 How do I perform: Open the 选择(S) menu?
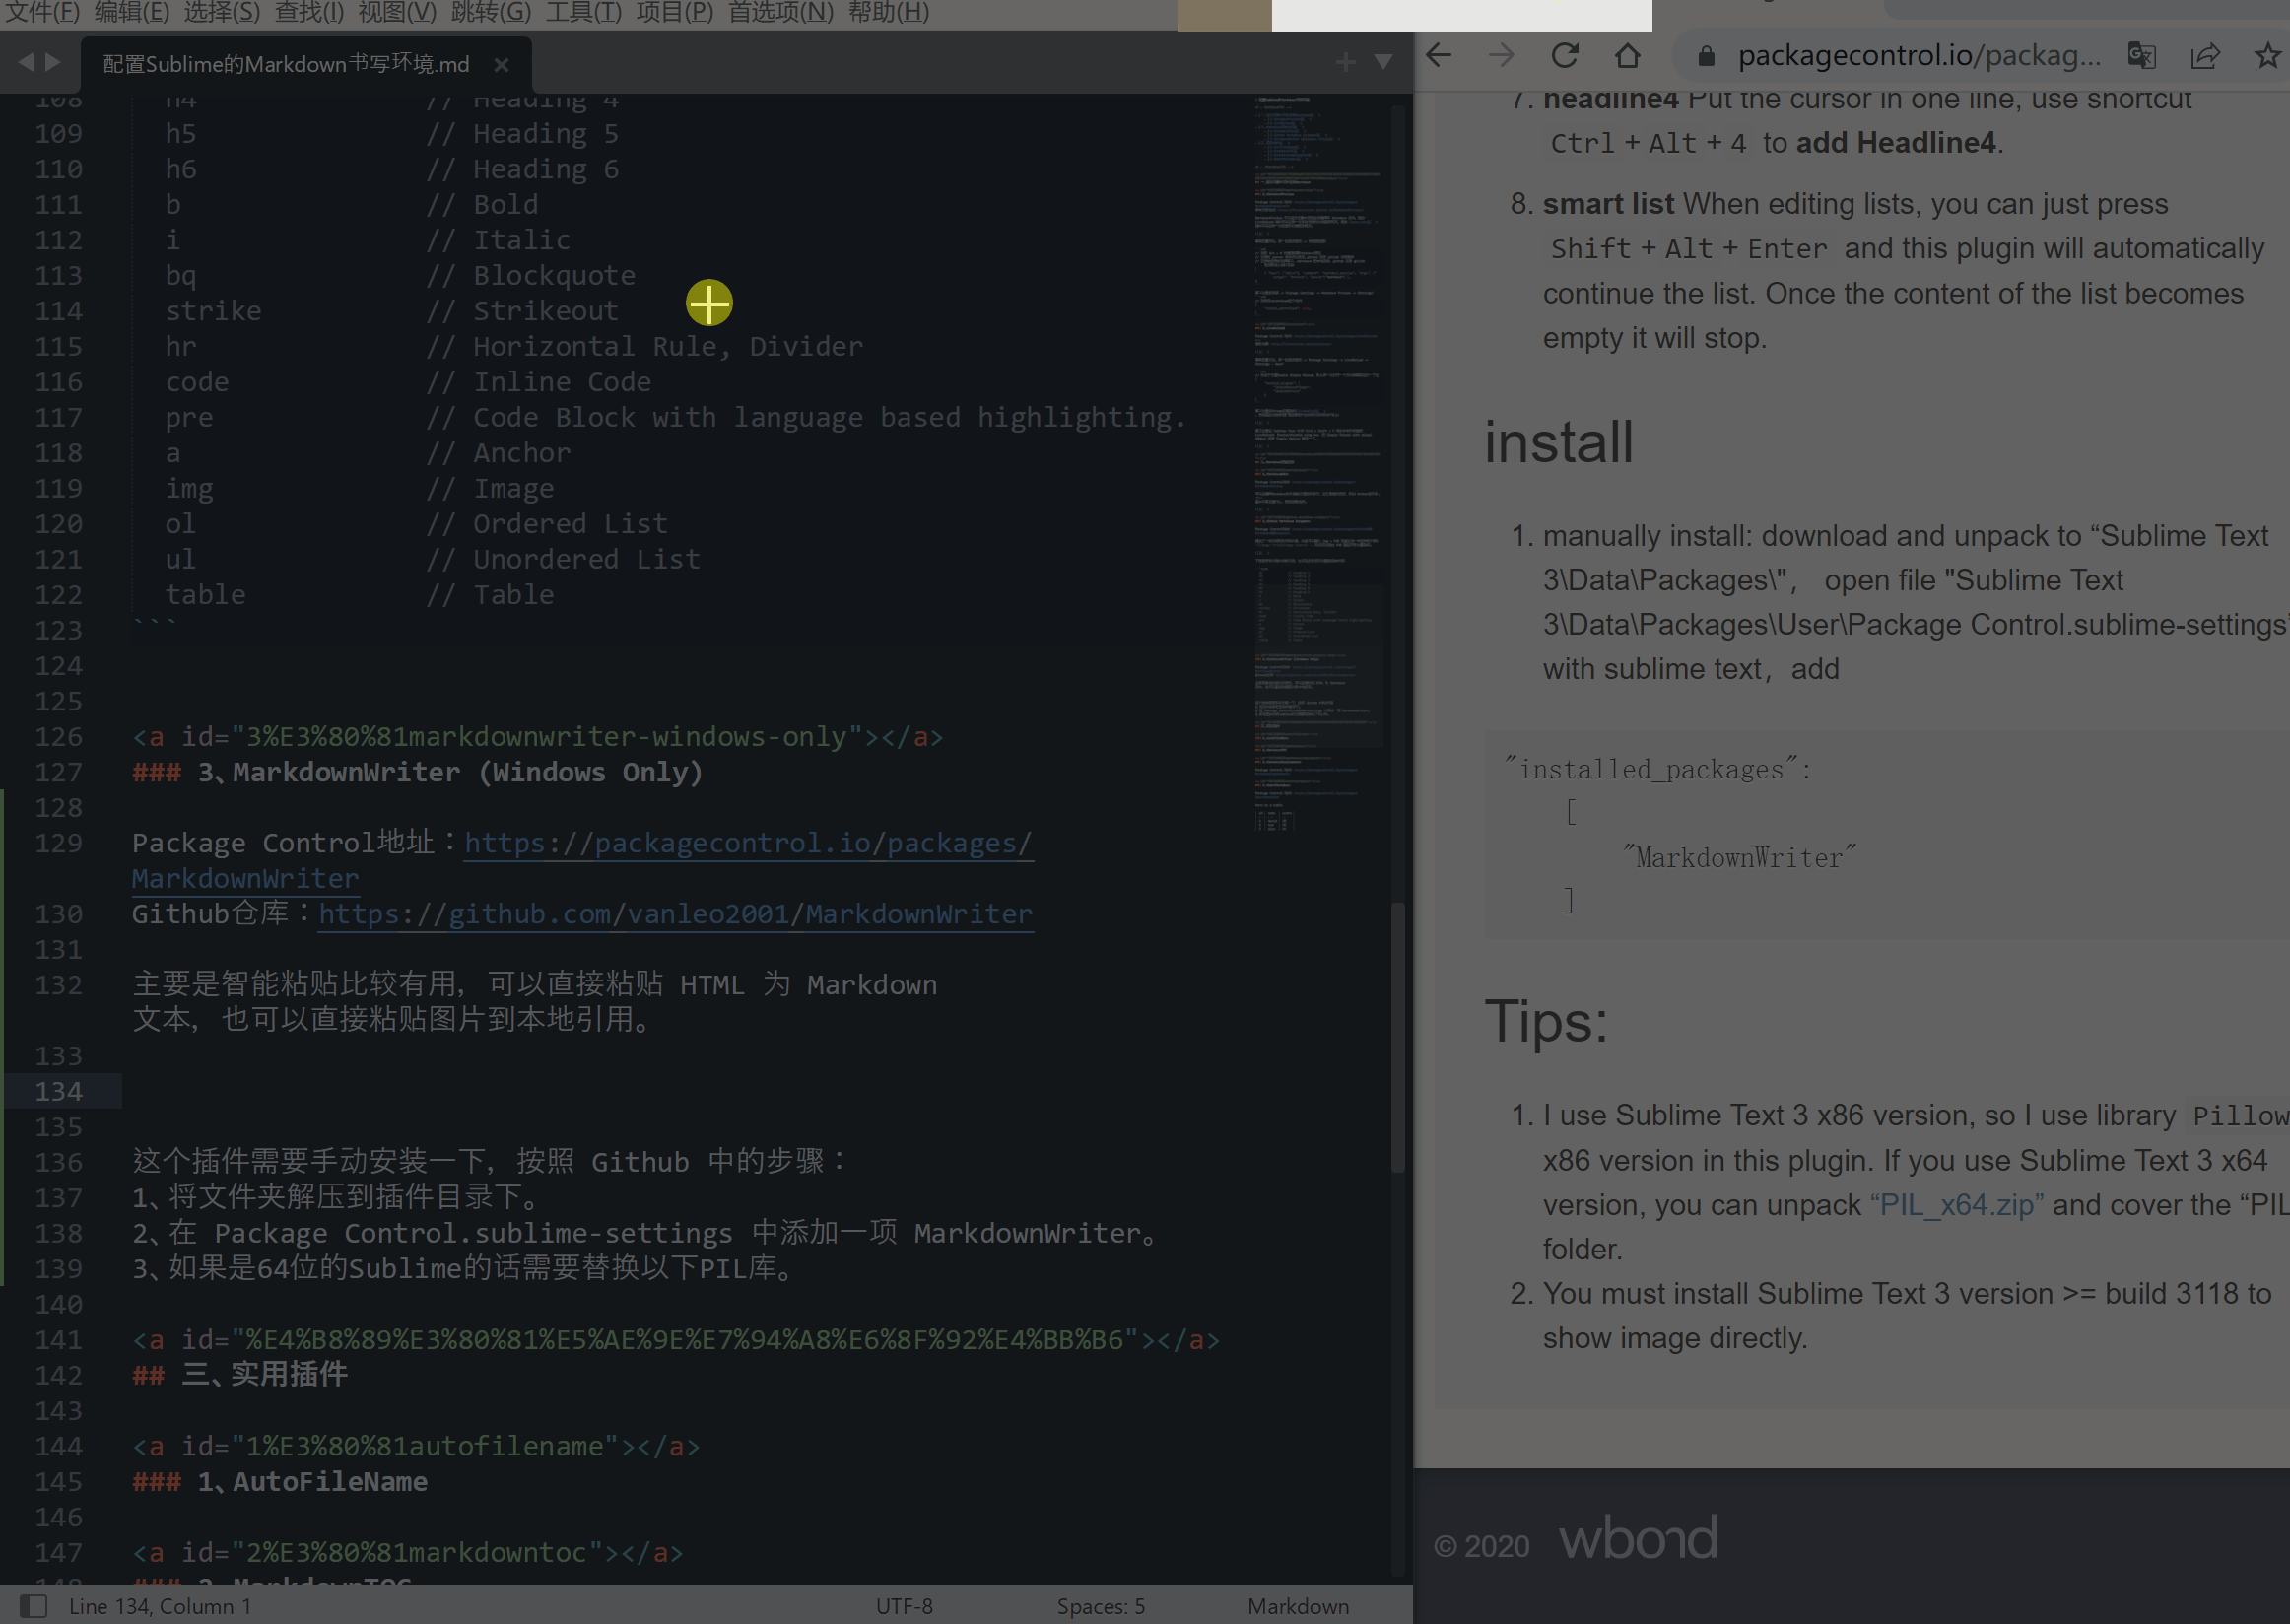(x=222, y=12)
